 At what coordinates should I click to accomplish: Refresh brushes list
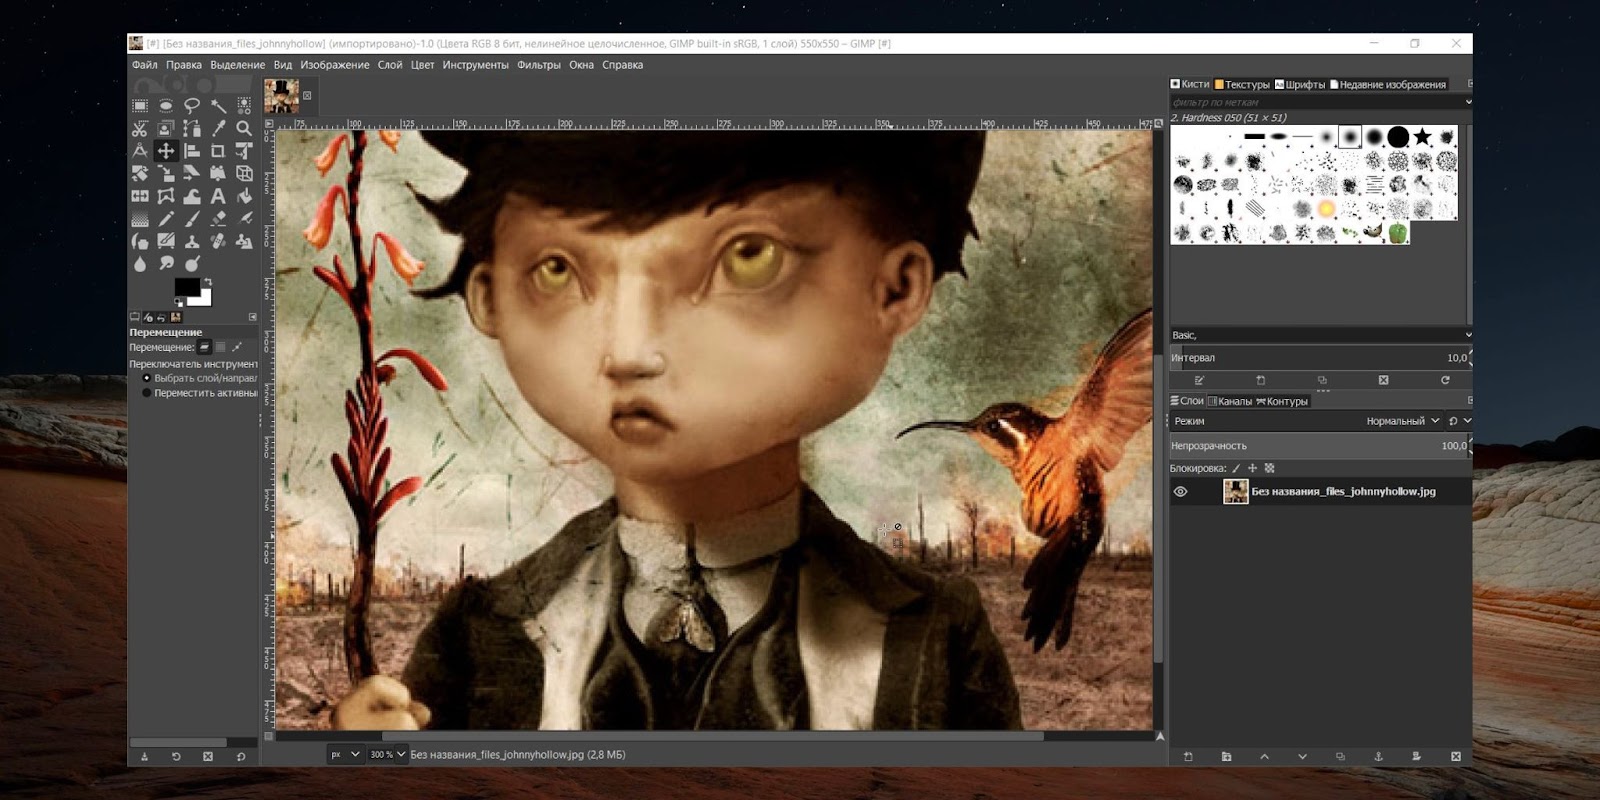(1445, 380)
